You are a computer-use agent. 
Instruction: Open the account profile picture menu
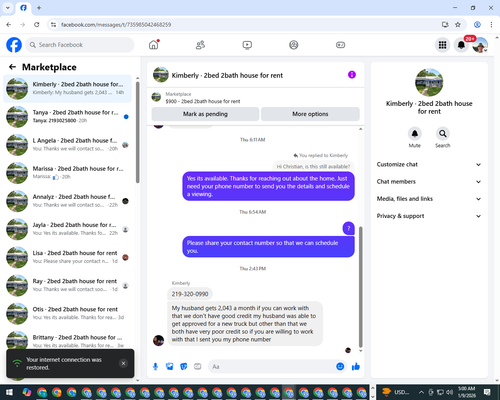point(480,45)
